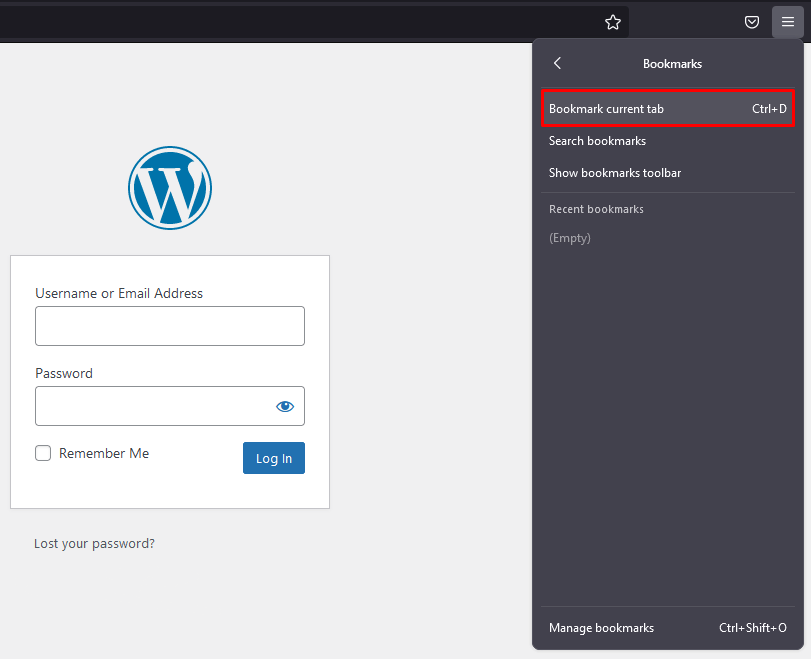The width and height of the screenshot is (811, 659).
Task: Click the Password label above the field
Action: pos(64,373)
